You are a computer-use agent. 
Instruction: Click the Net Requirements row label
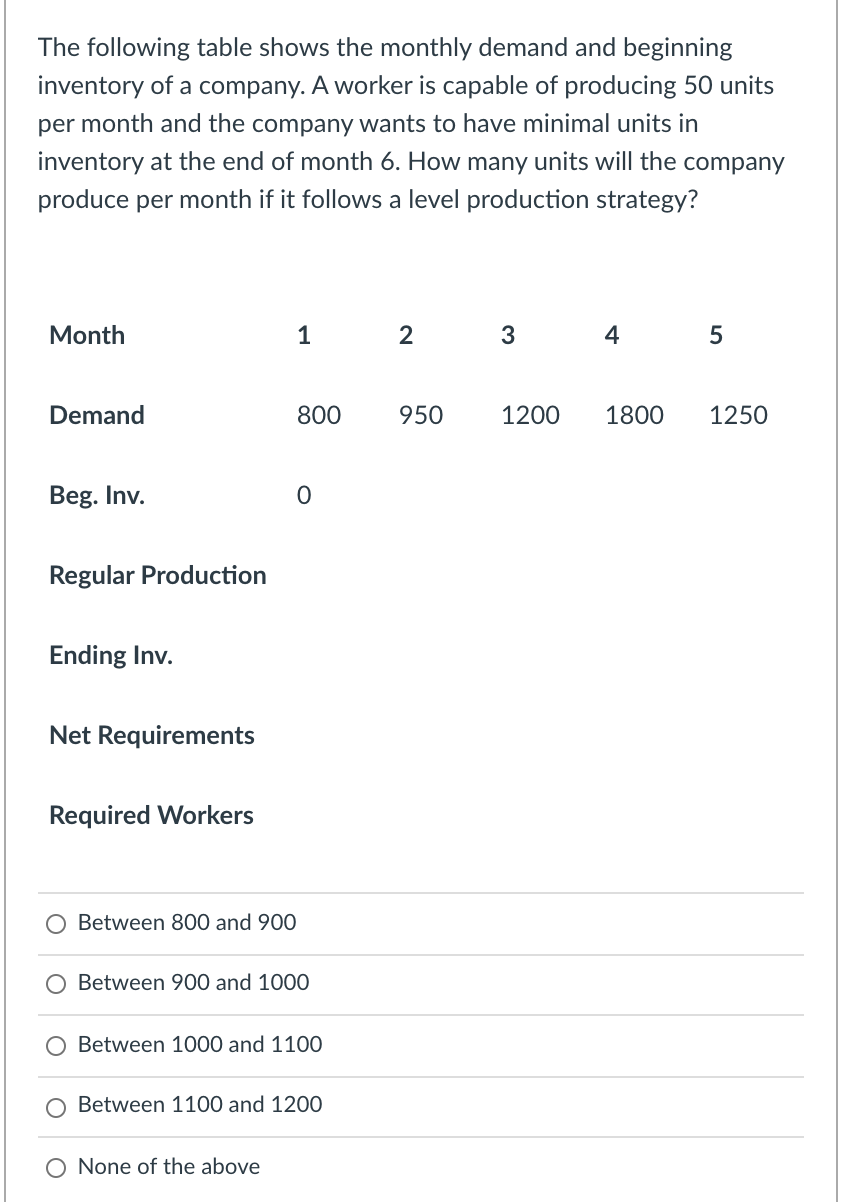(x=151, y=735)
